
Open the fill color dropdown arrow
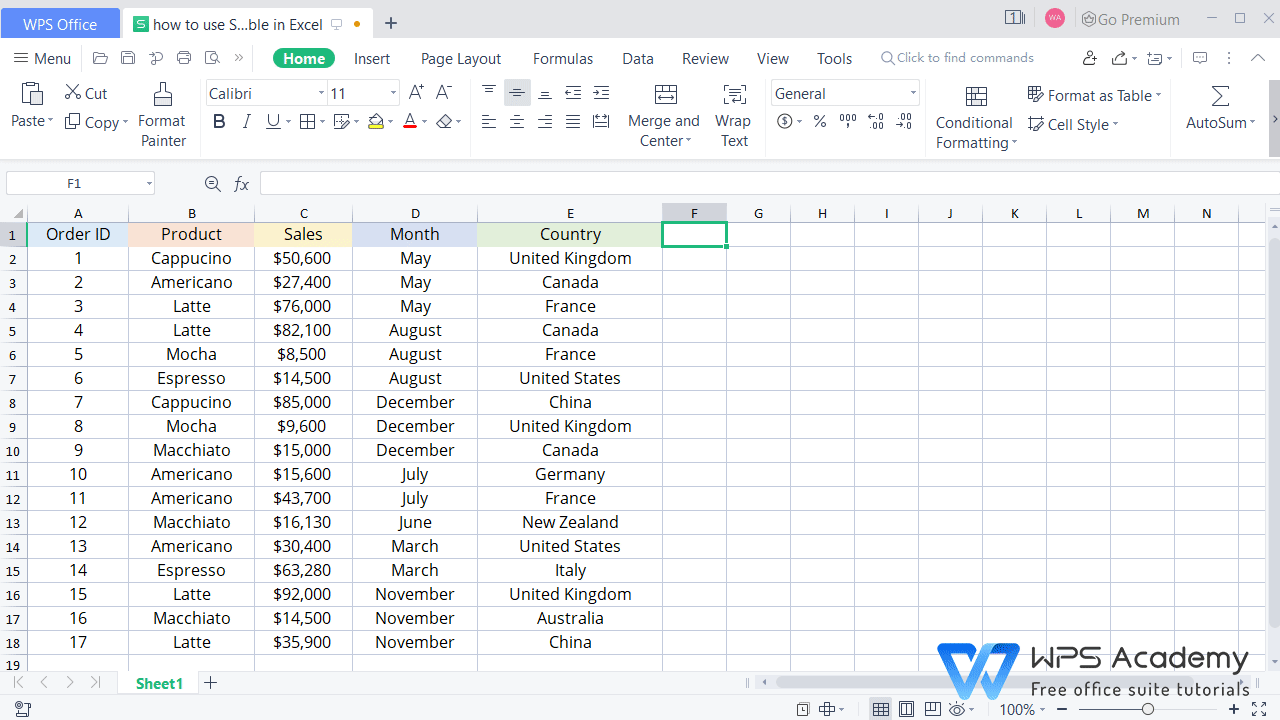pyautogui.click(x=390, y=121)
